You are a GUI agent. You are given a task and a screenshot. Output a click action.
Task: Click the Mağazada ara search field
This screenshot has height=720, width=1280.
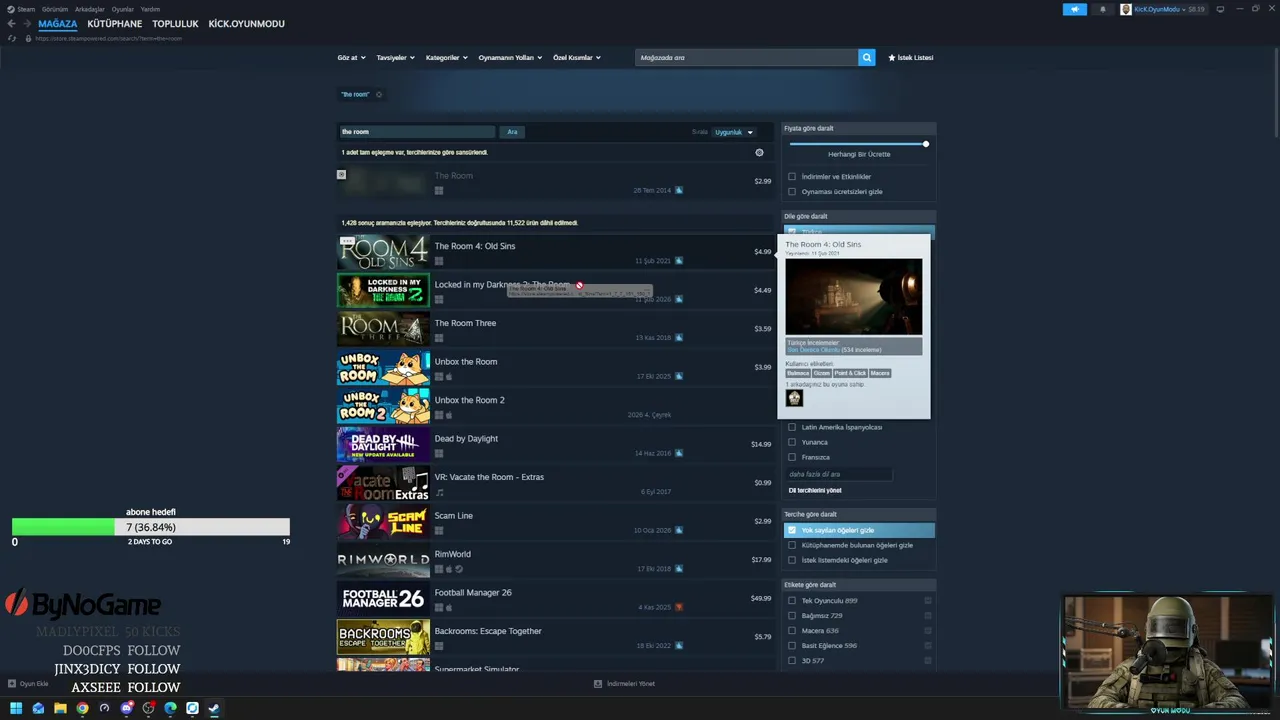tap(747, 57)
